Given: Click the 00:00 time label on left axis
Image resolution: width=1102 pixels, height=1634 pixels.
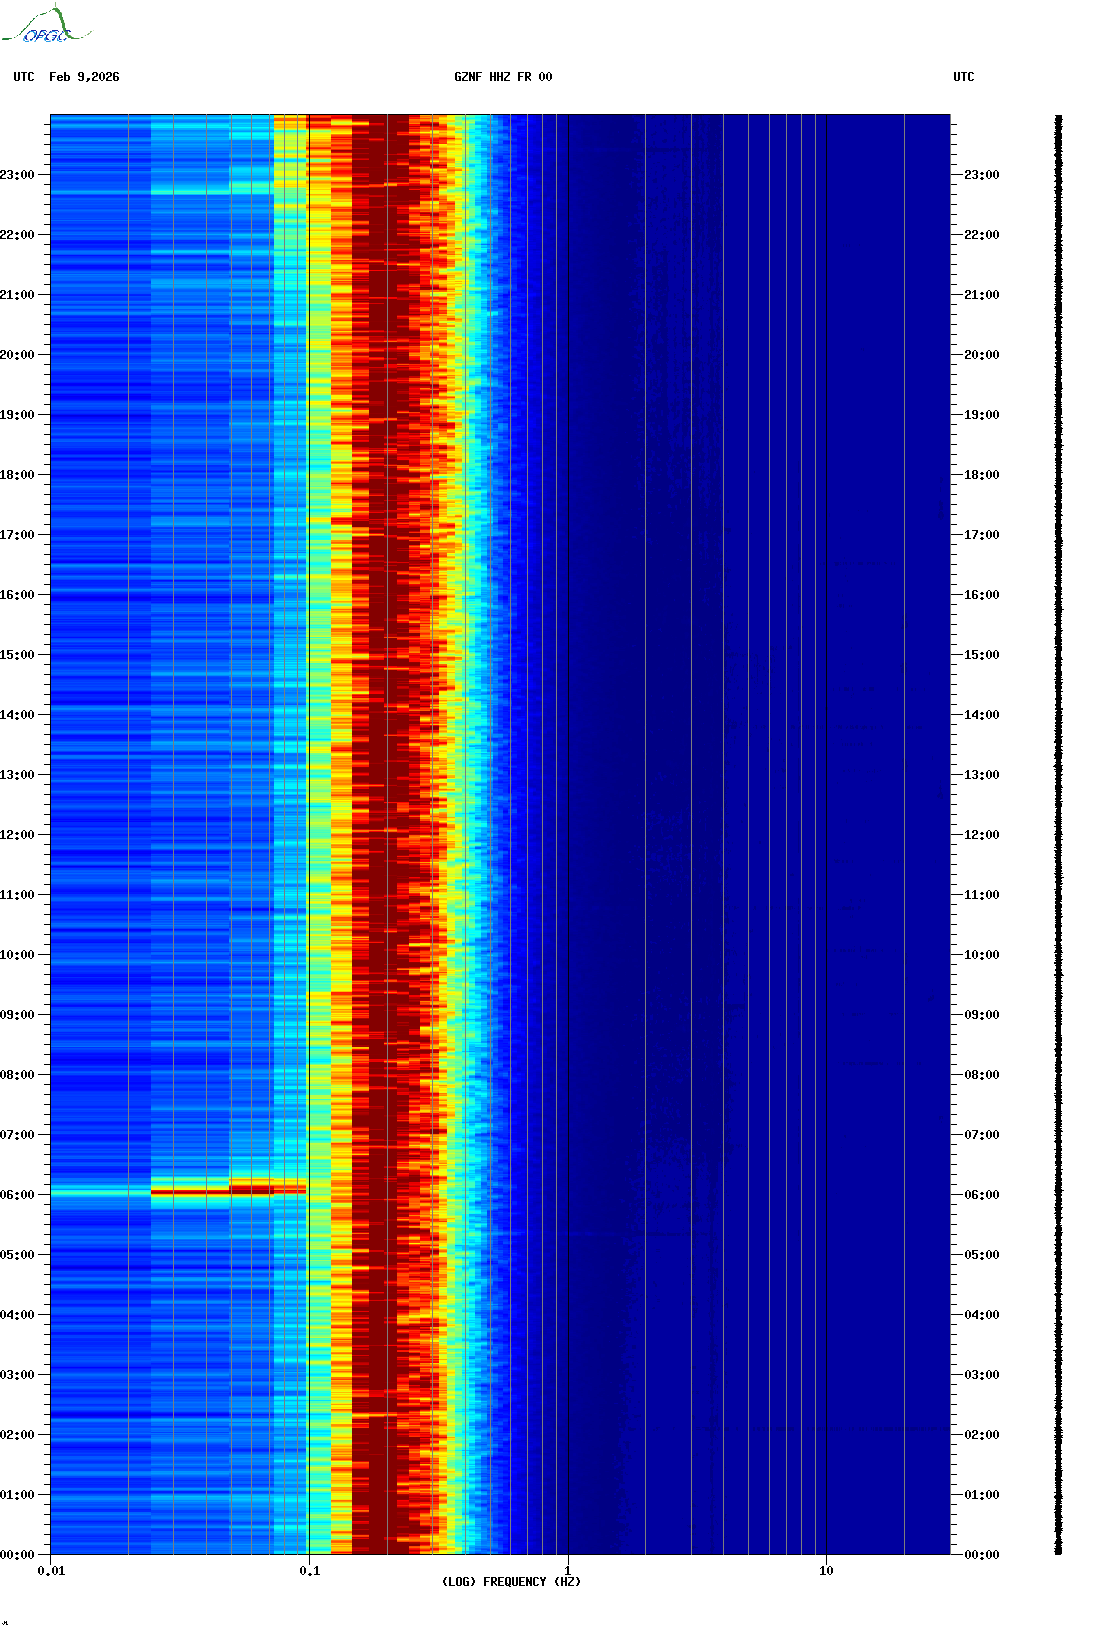Looking at the screenshot, I should [17, 1555].
